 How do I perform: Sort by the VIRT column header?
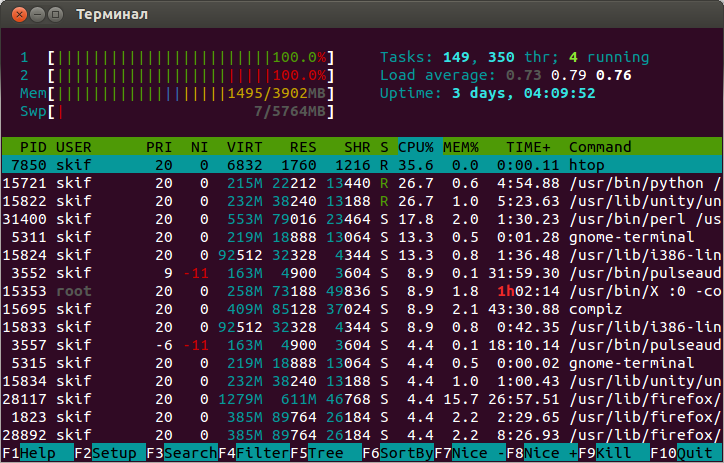click(x=245, y=147)
